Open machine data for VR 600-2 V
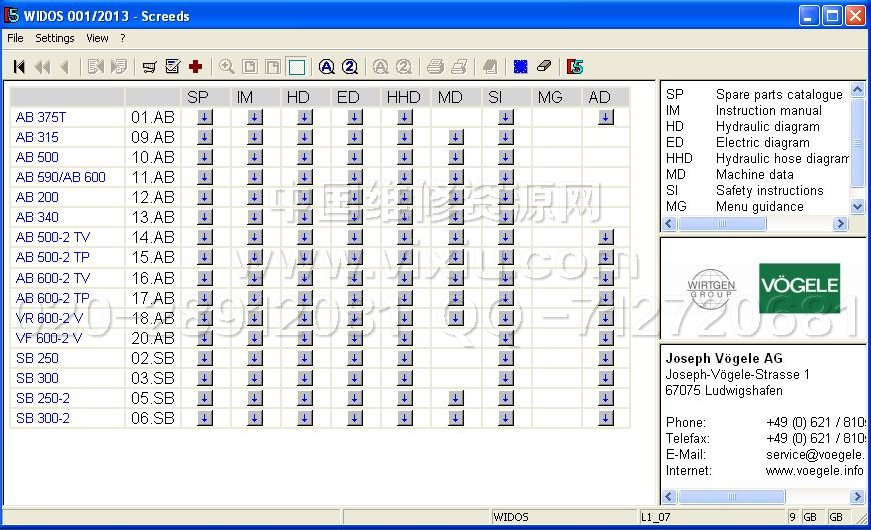Screen dimensions: 871x530 [x=455, y=318]
